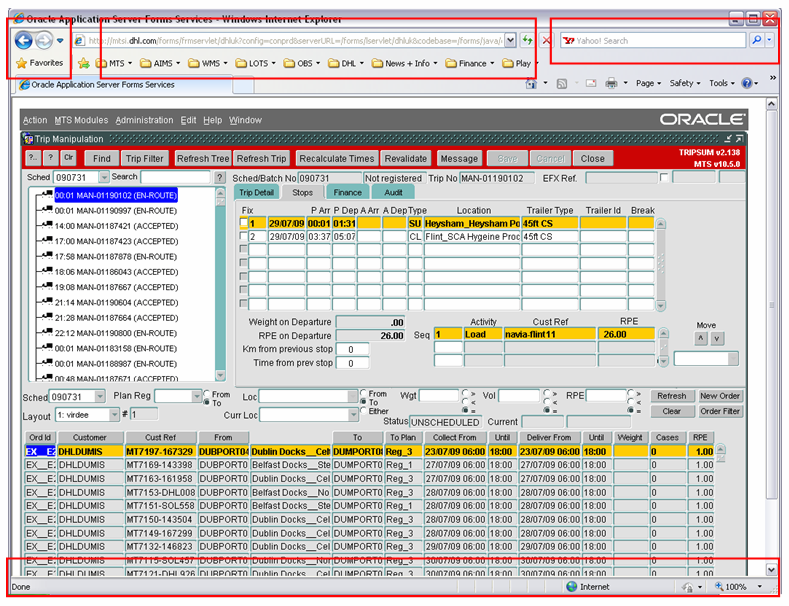Image resolution: width=789 pixels, height=606 pixels.
Task: Open the Home icon in the command bar
Action: pos(531,83)
